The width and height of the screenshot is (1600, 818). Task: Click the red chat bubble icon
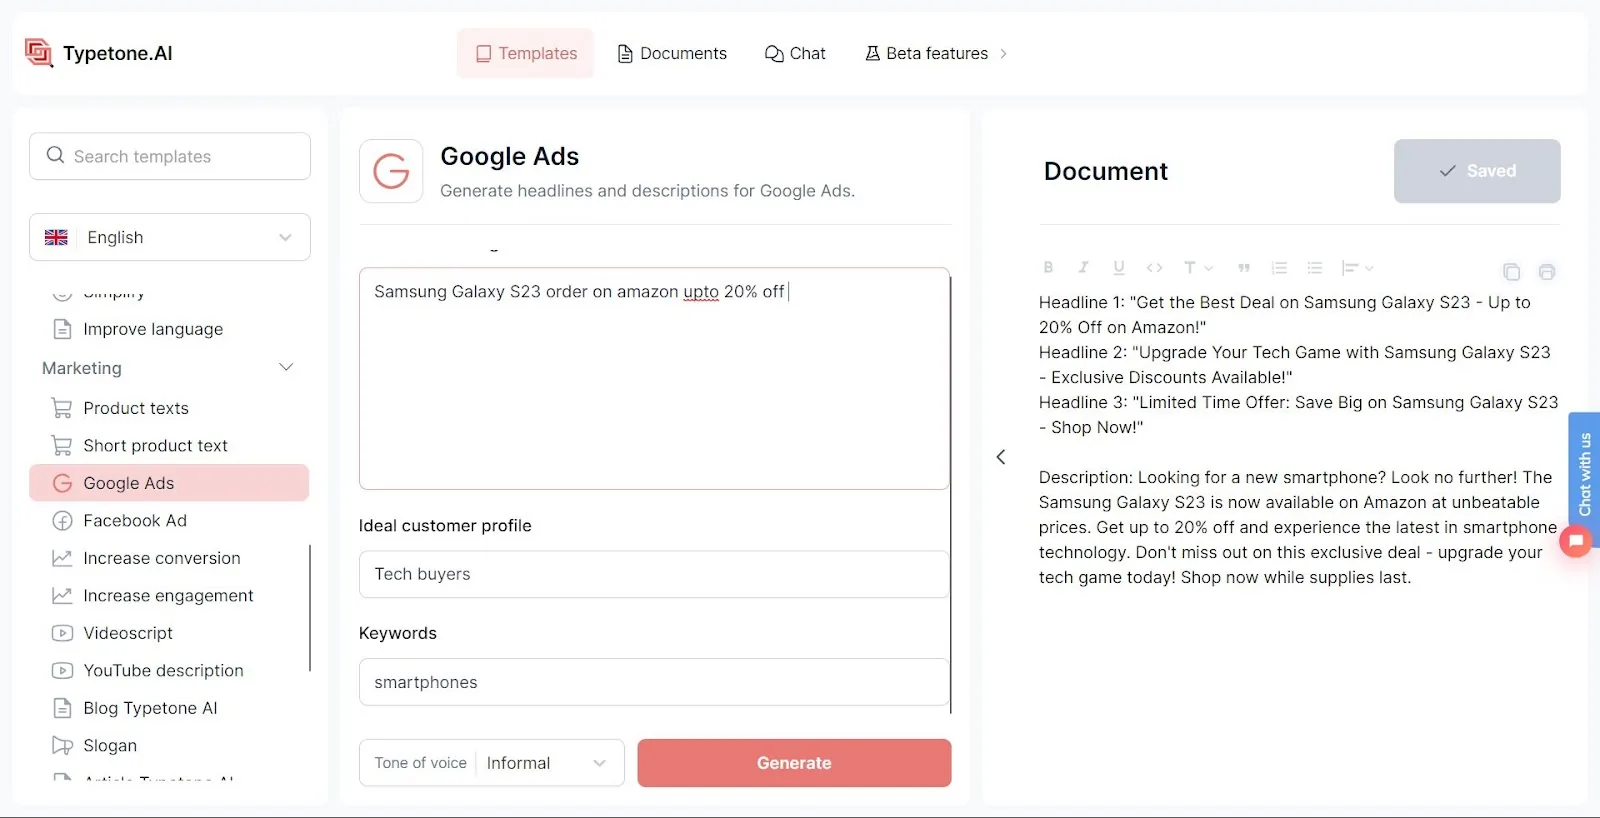[1576, 542]
